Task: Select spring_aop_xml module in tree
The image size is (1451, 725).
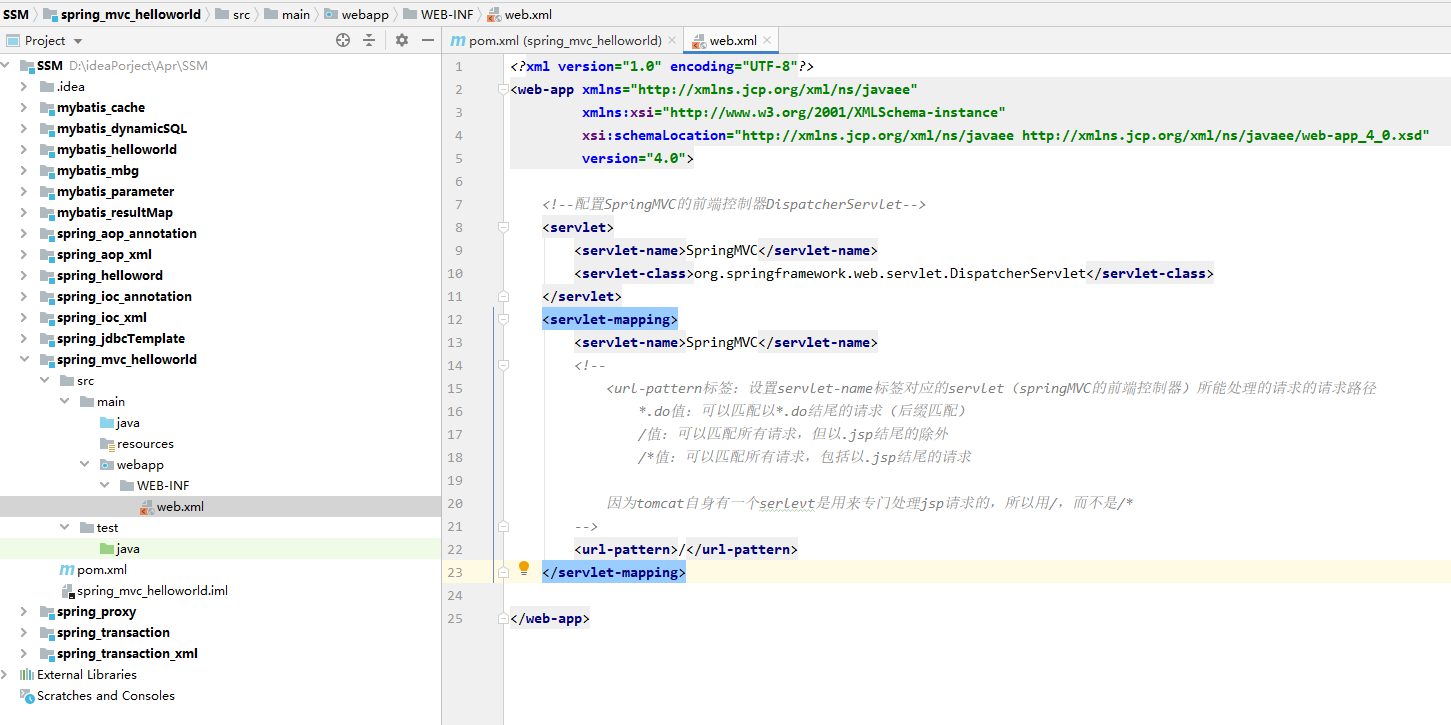Action: (104, 255)
